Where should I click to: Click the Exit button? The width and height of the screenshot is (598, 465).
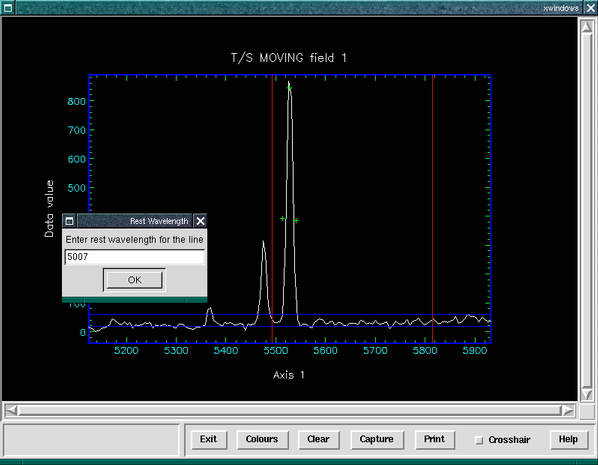coord(209,439)
